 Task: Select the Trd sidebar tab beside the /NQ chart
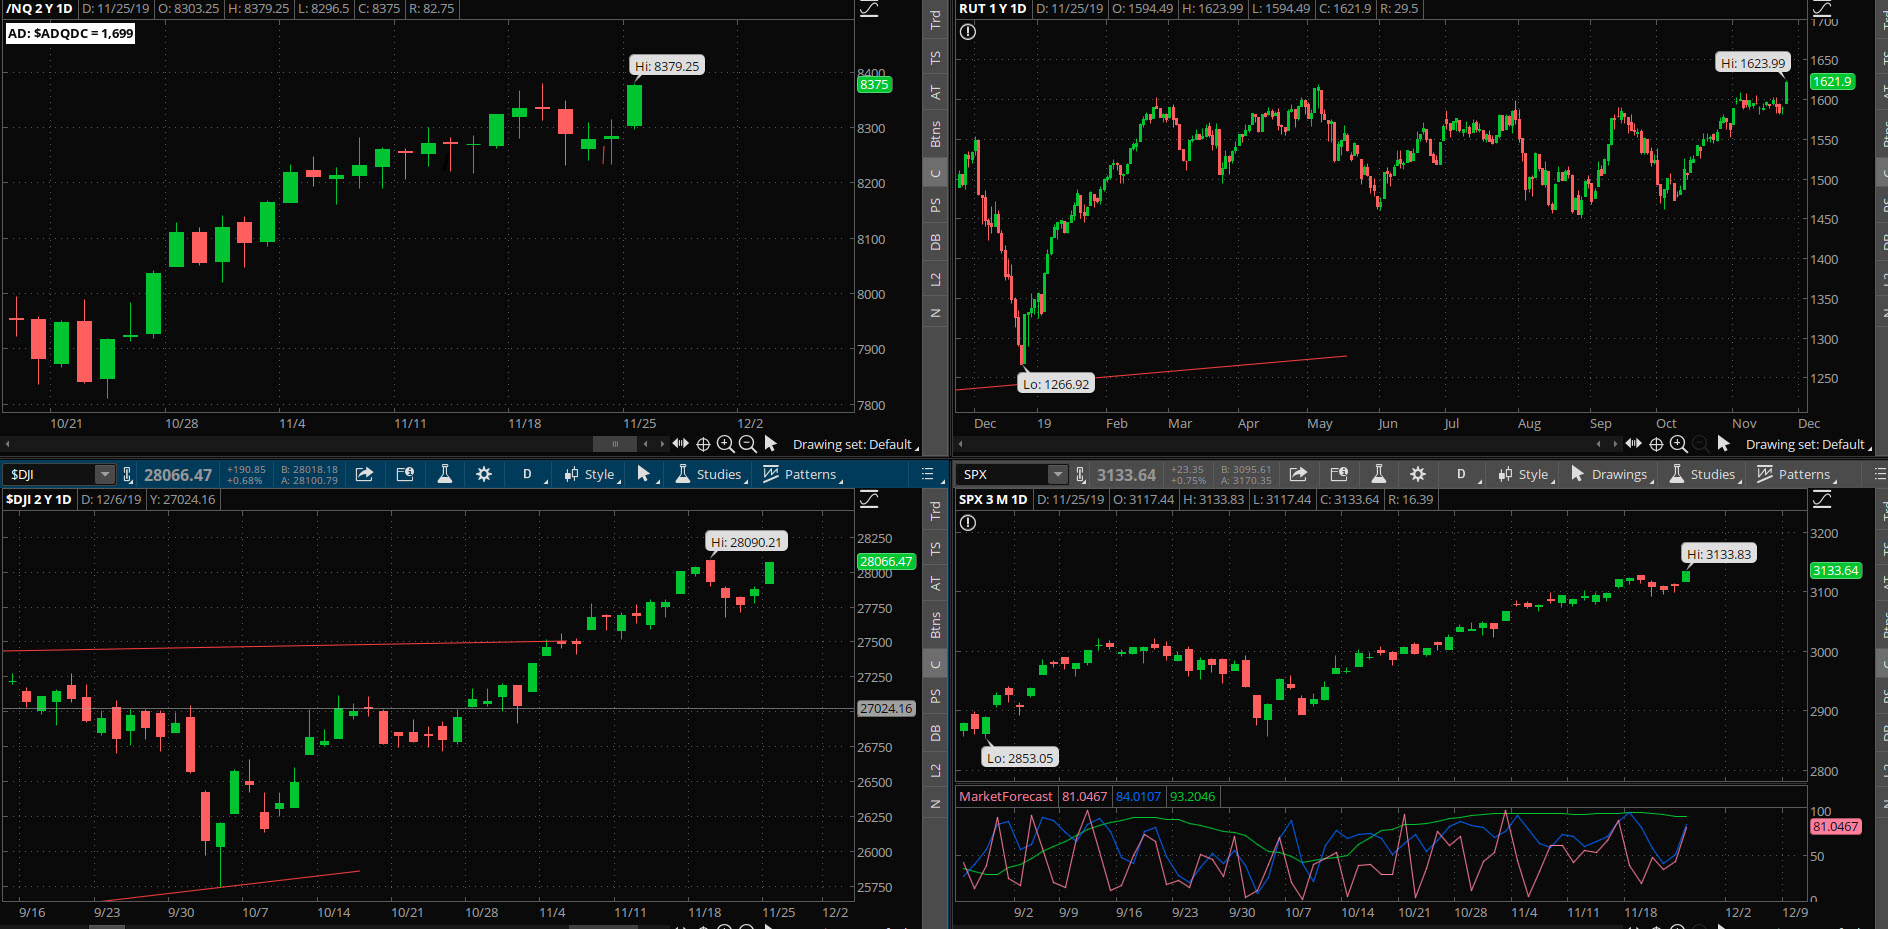coord(935,19)
